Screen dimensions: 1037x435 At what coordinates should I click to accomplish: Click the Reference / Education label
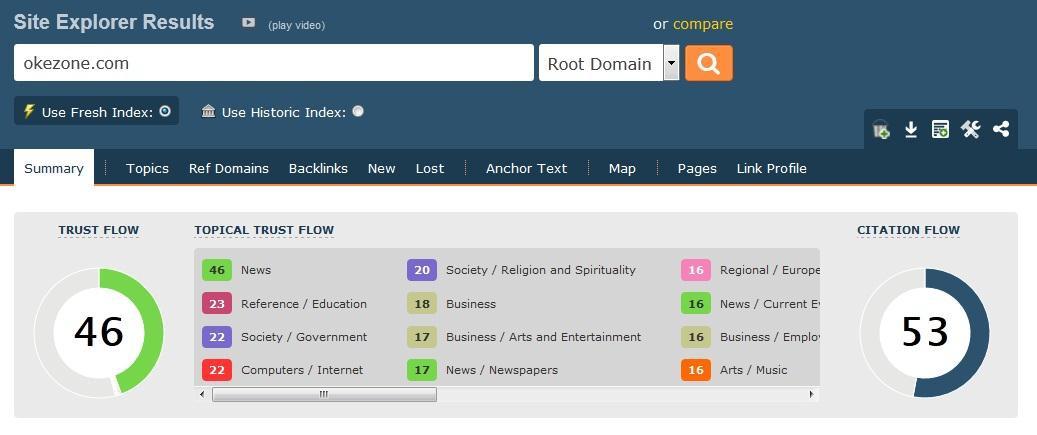304,303
